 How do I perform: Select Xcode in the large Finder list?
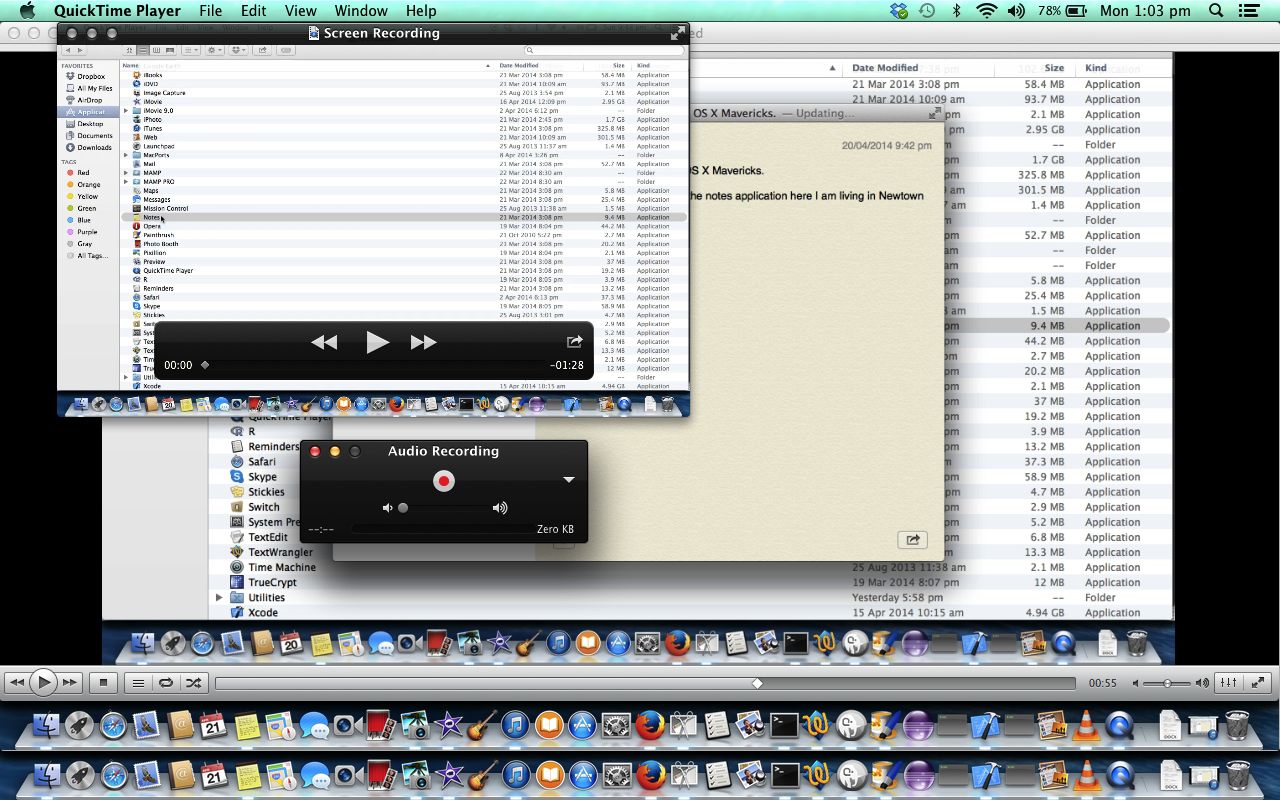tap(263, 612)
